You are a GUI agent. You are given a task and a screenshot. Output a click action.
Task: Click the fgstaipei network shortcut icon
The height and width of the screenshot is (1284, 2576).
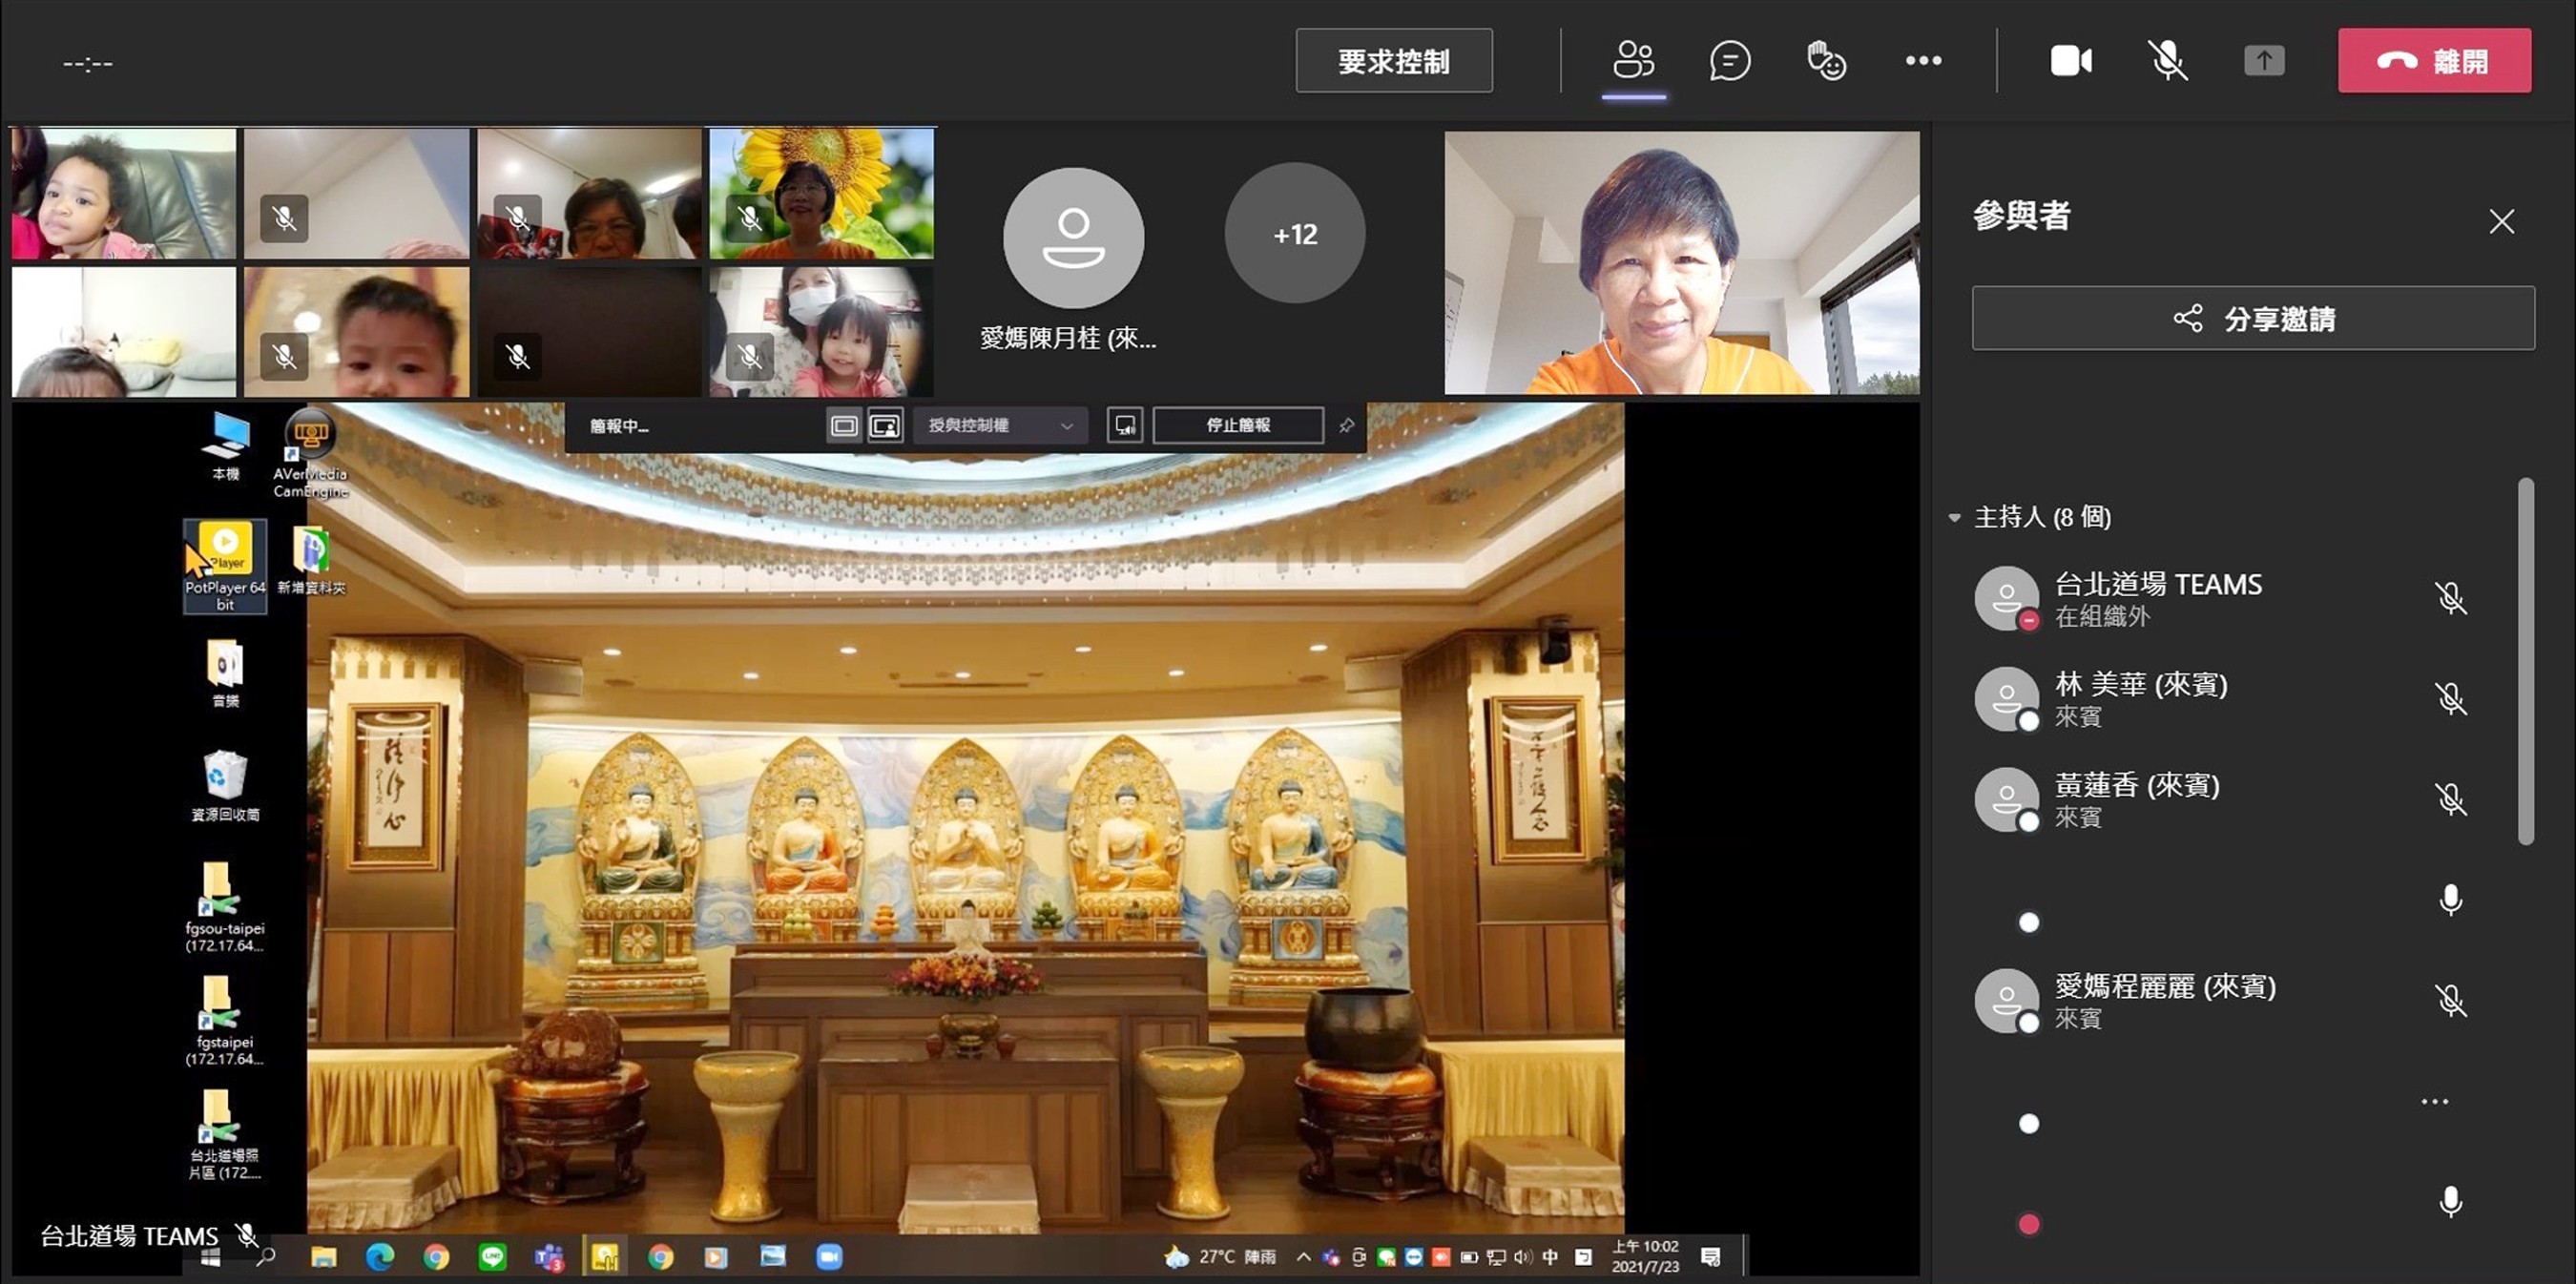point(225,1021)
